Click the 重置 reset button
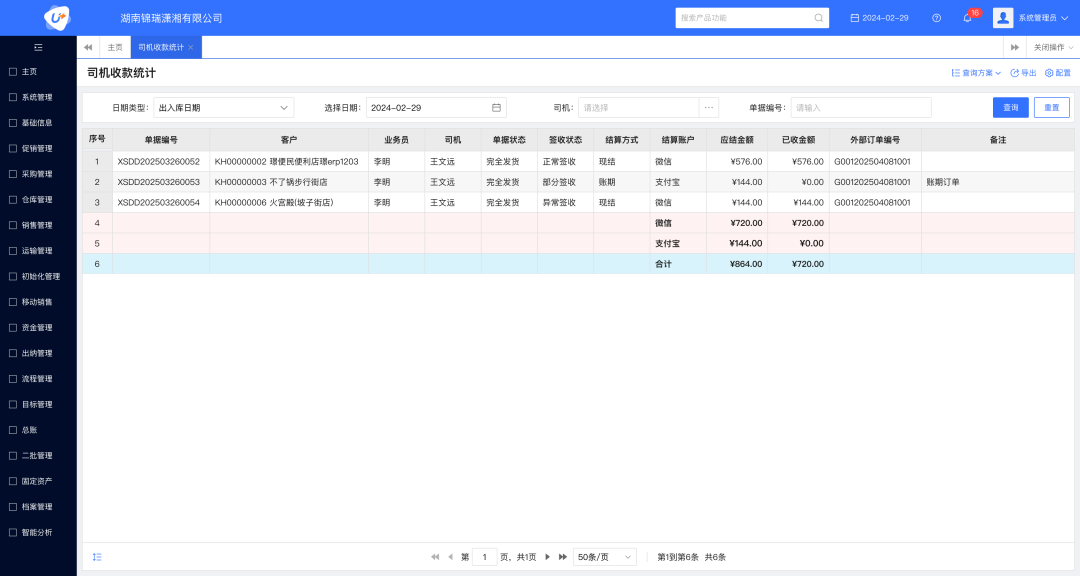This screenshot has width=1080, height=576. coord(1051,108)
